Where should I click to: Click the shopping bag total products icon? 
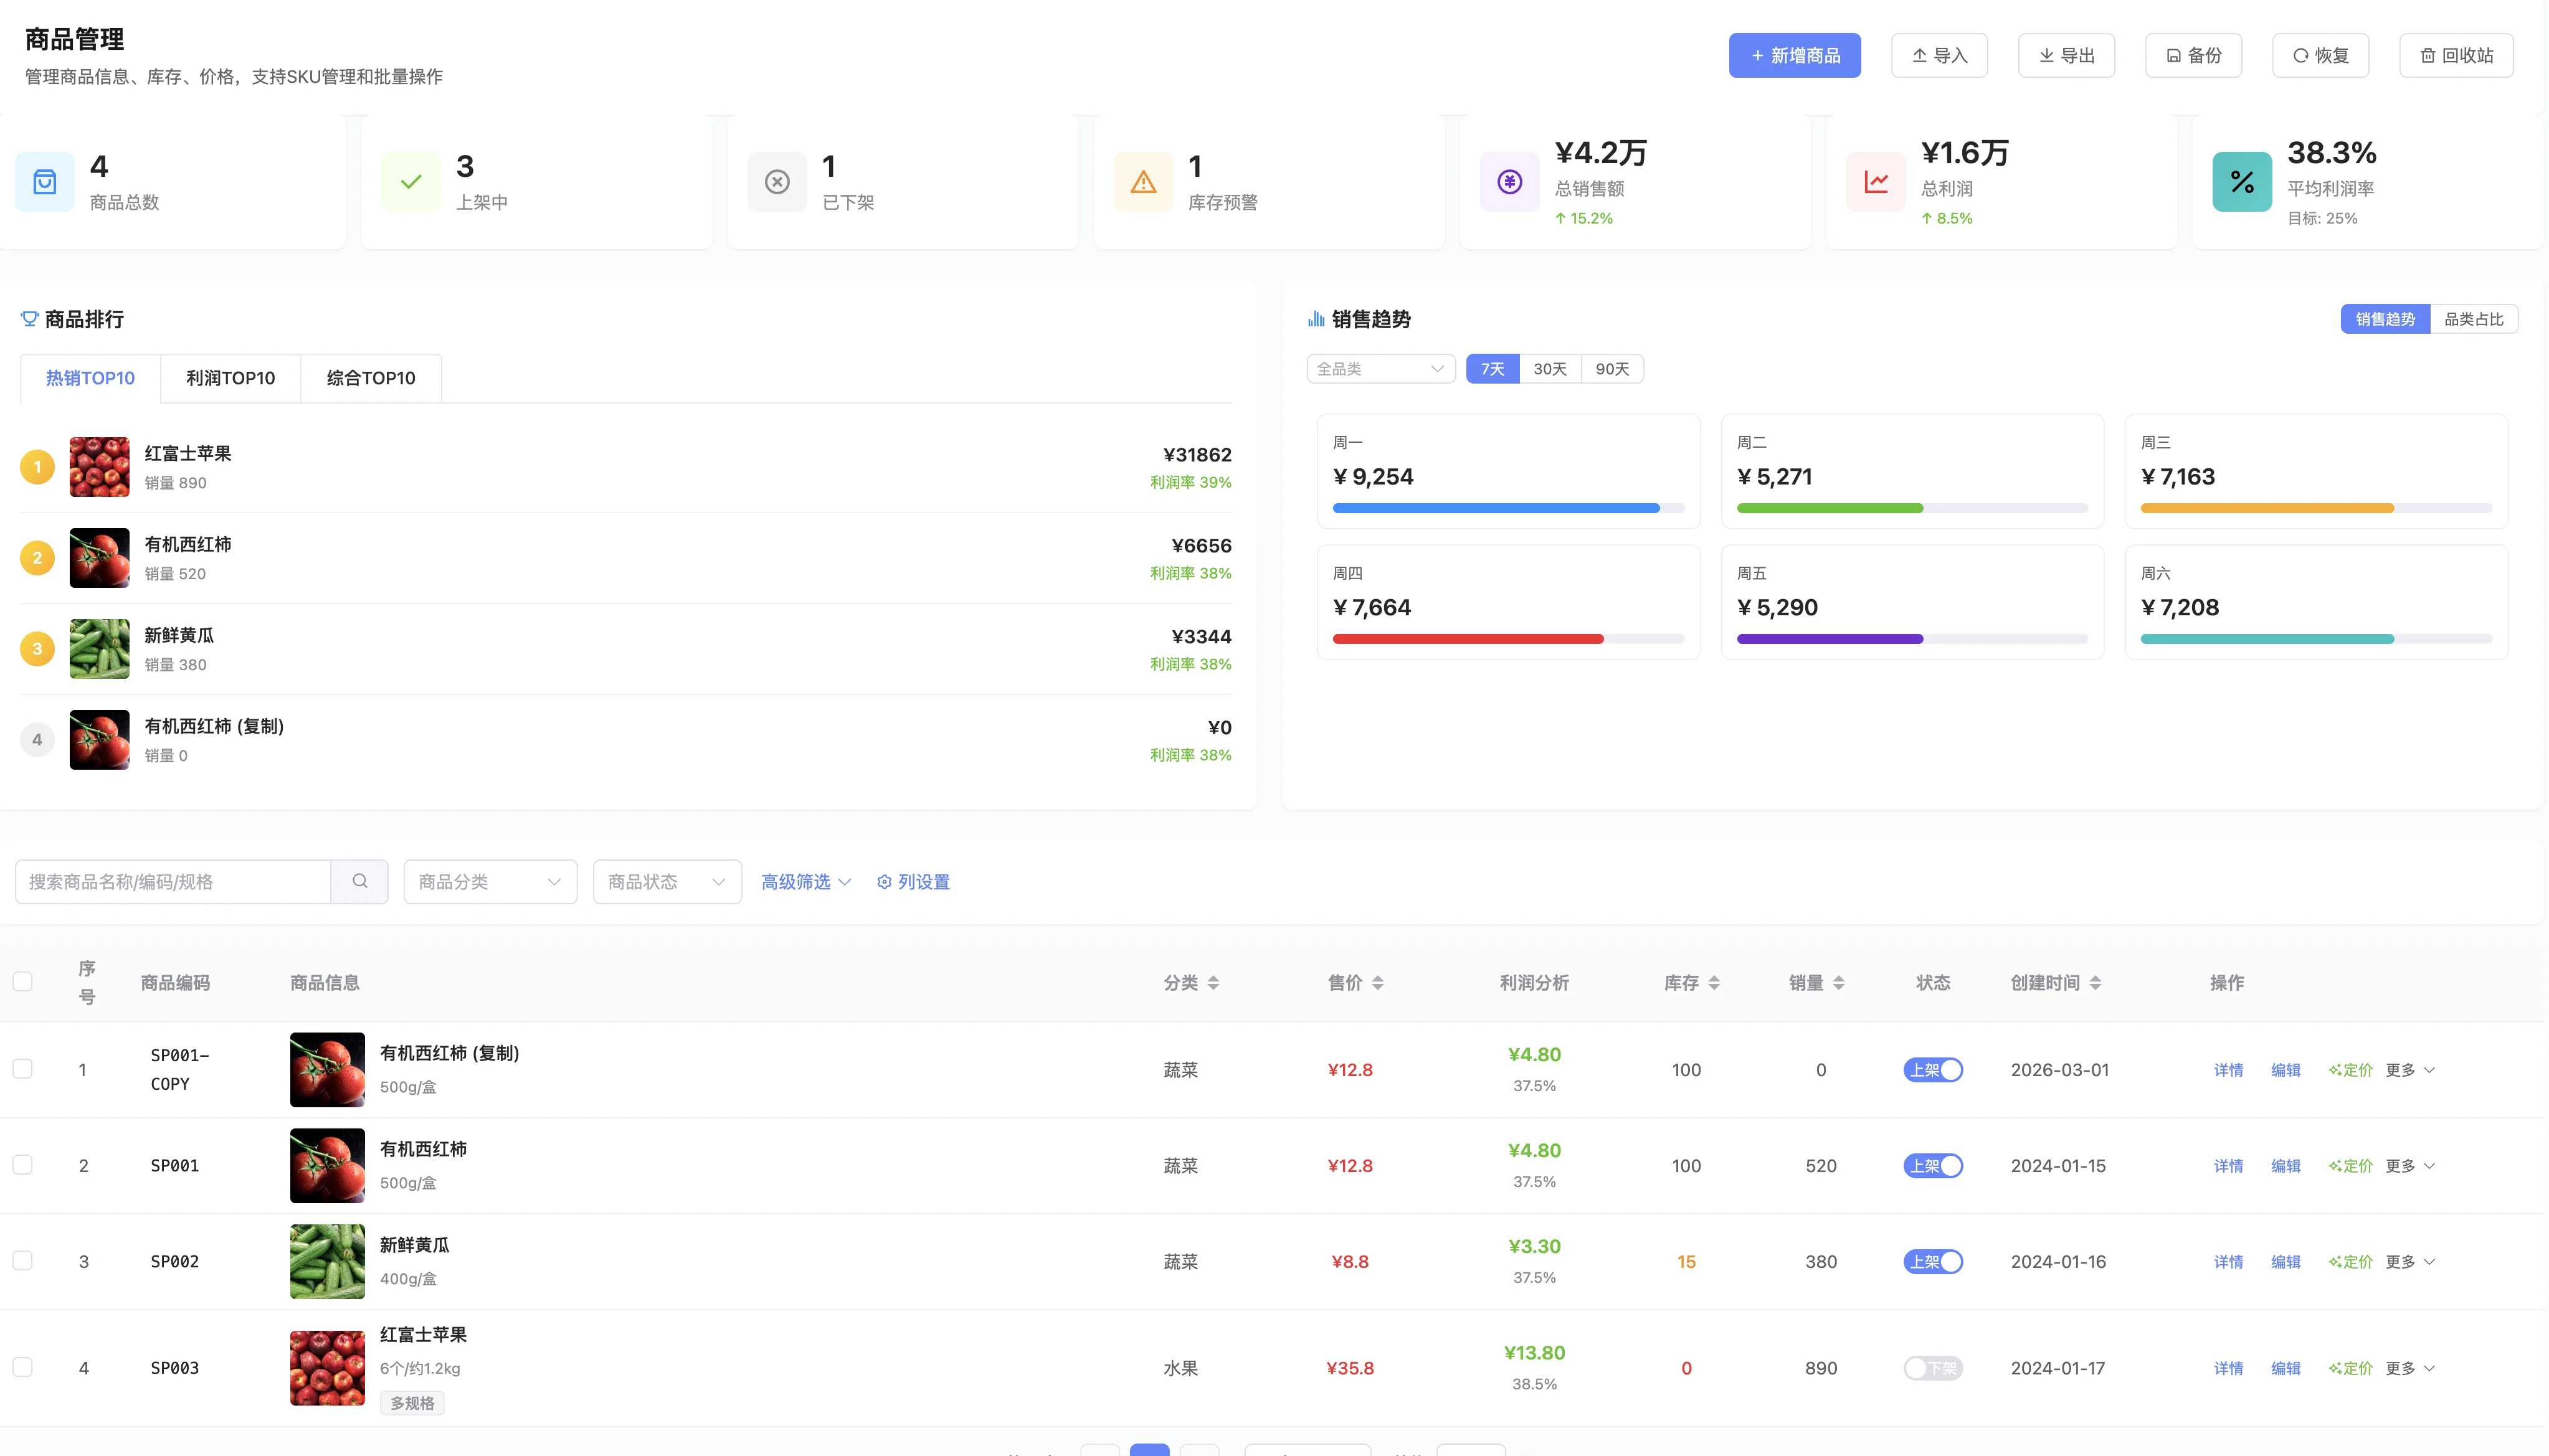(x=45, y=182)
